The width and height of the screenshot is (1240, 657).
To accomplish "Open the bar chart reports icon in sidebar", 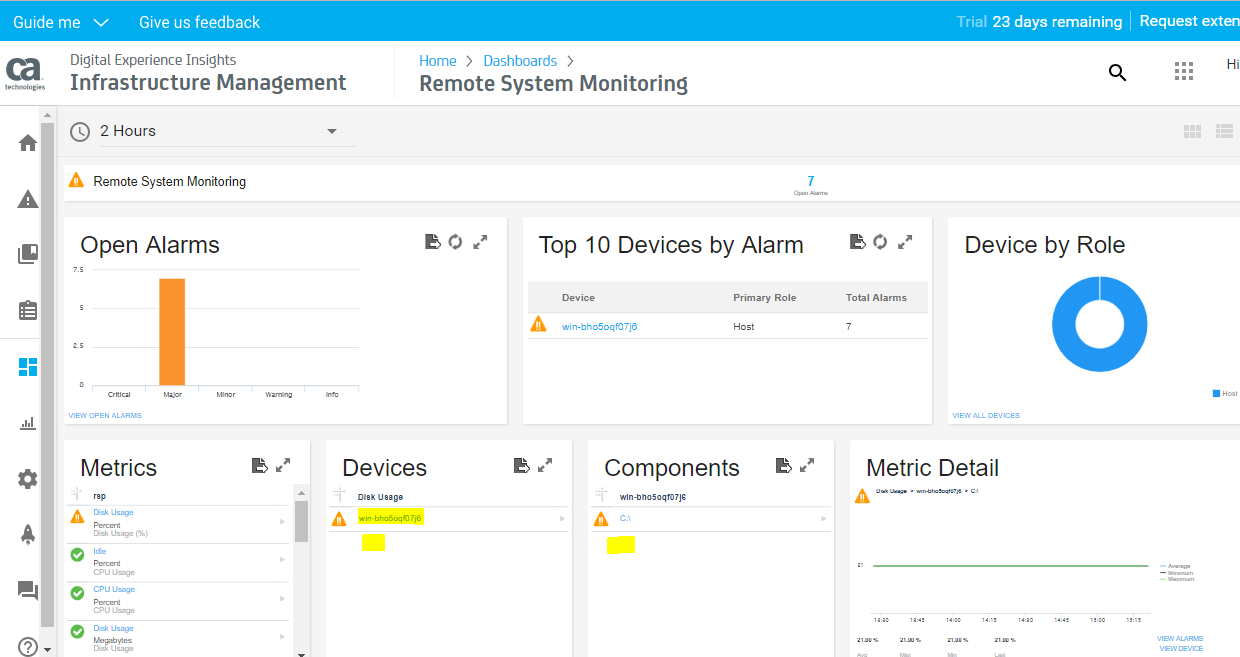I will [28, 424].
